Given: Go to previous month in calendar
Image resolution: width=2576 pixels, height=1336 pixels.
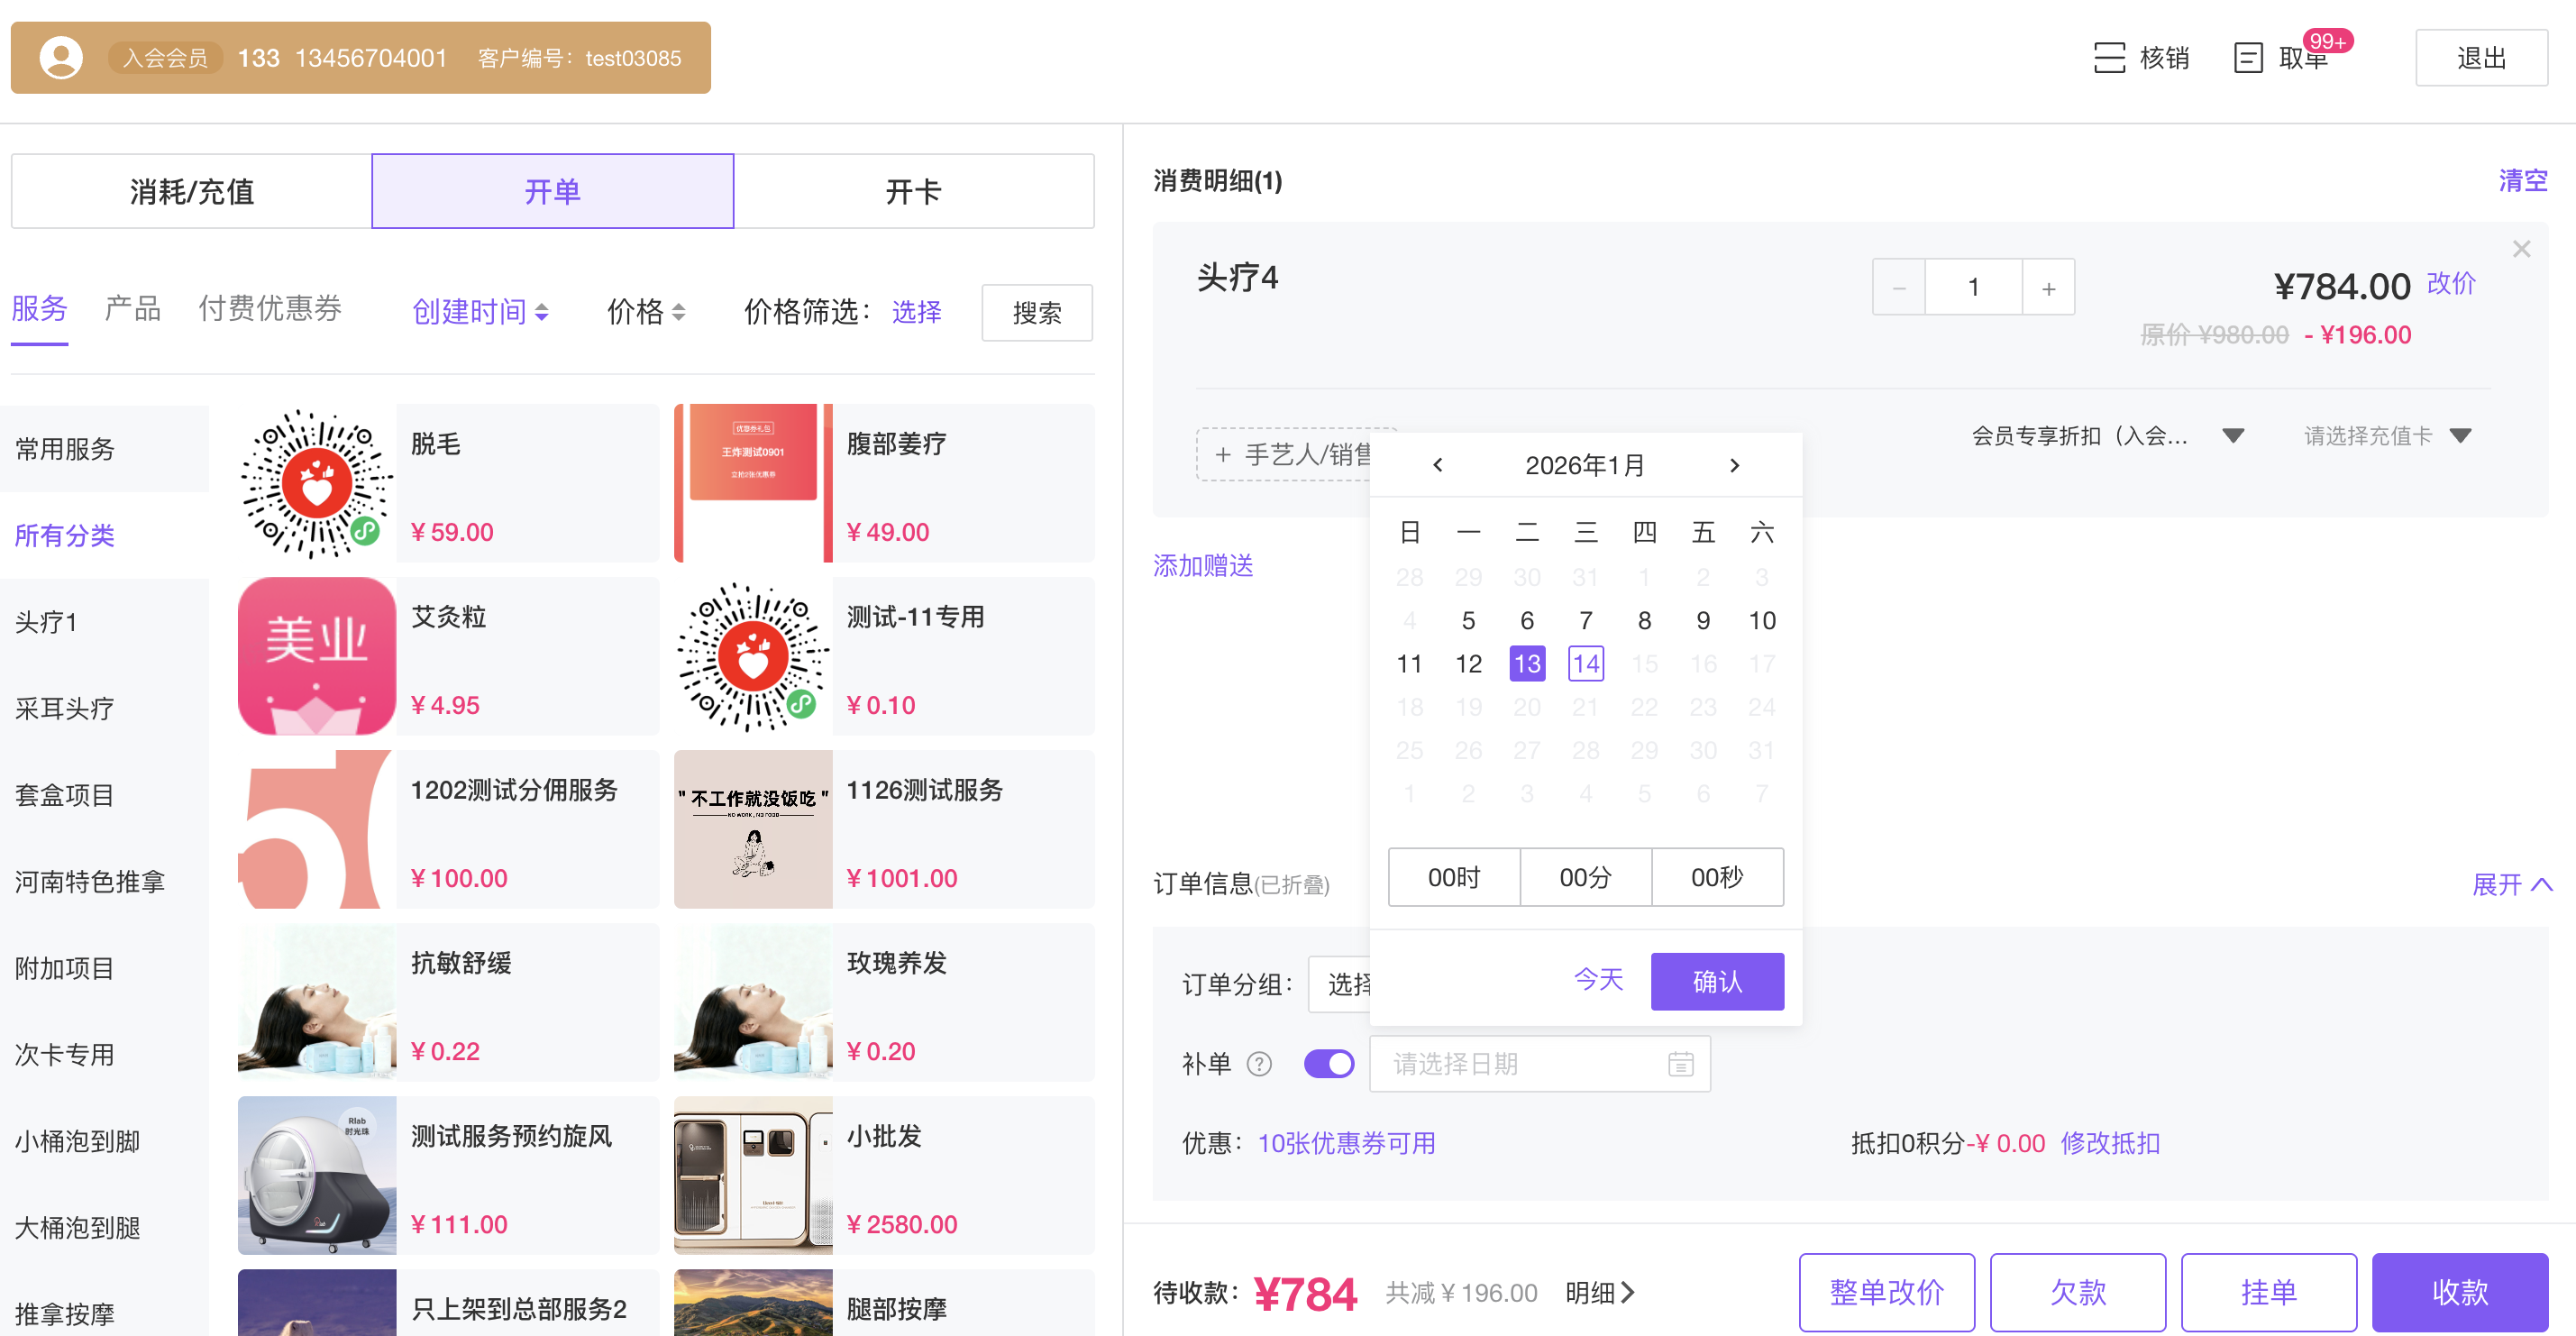Looking at the screenshot, I should click(1437, 465).
